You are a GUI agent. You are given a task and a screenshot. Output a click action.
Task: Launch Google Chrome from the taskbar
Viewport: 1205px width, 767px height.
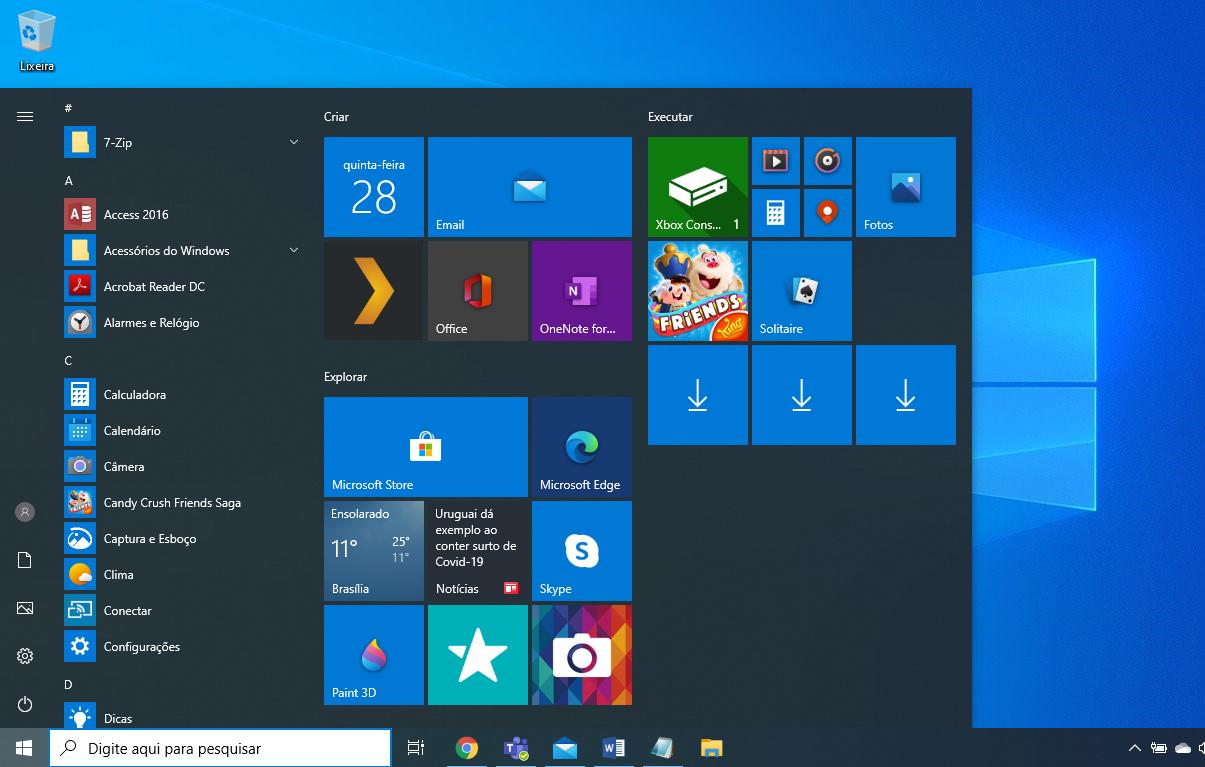point(466,748)
